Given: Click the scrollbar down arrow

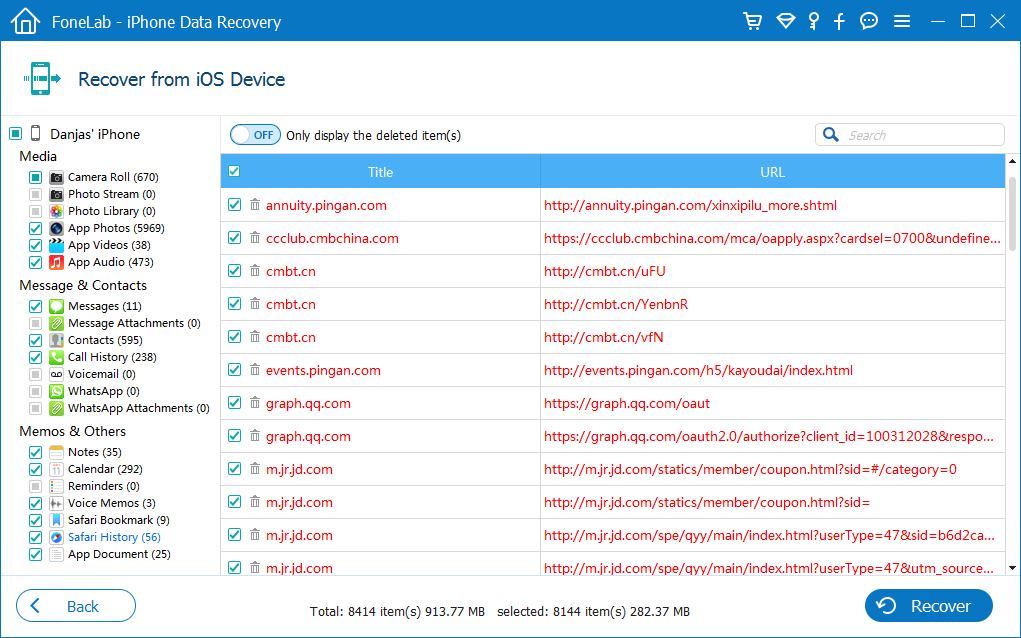Looking at the screenshot, I should (x=1013, y=568).
